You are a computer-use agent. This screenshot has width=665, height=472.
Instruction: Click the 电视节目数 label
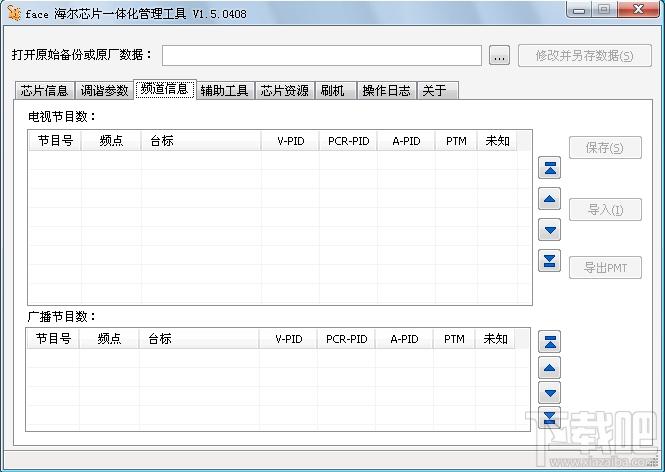click(x=62, y=117)
